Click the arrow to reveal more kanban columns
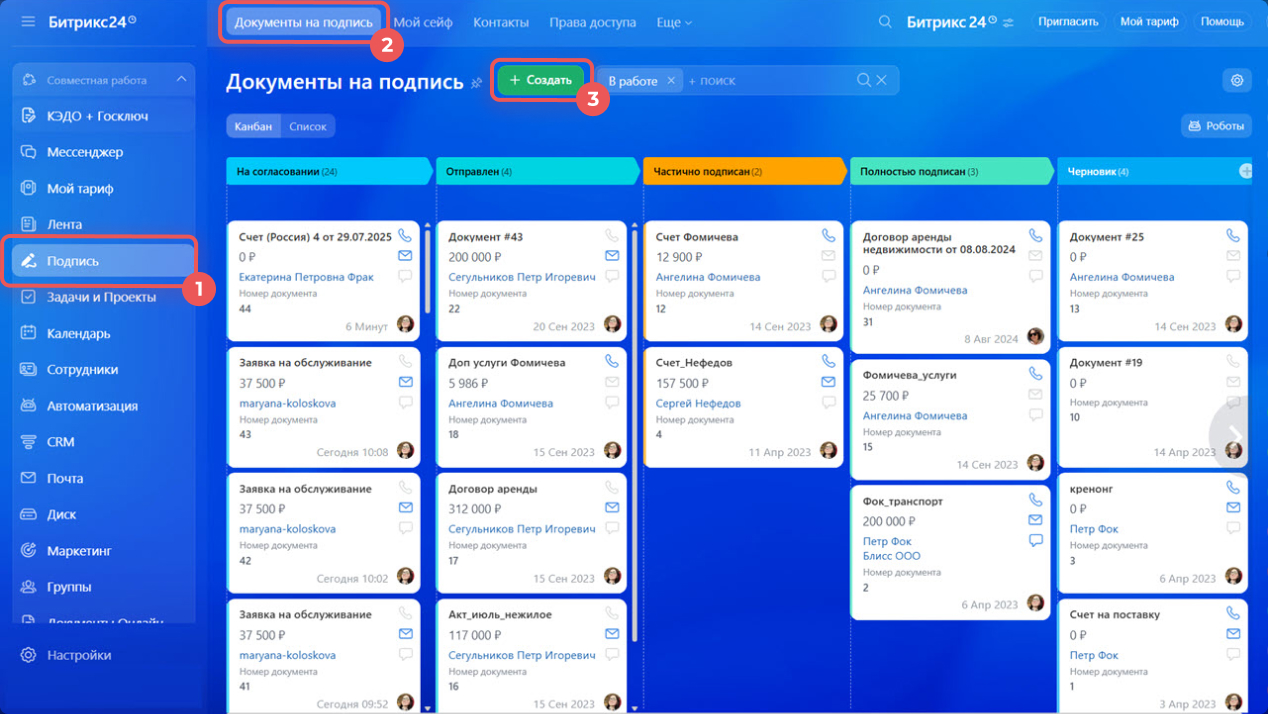This screenshot has height=714, width=1268. [1236, 435]
